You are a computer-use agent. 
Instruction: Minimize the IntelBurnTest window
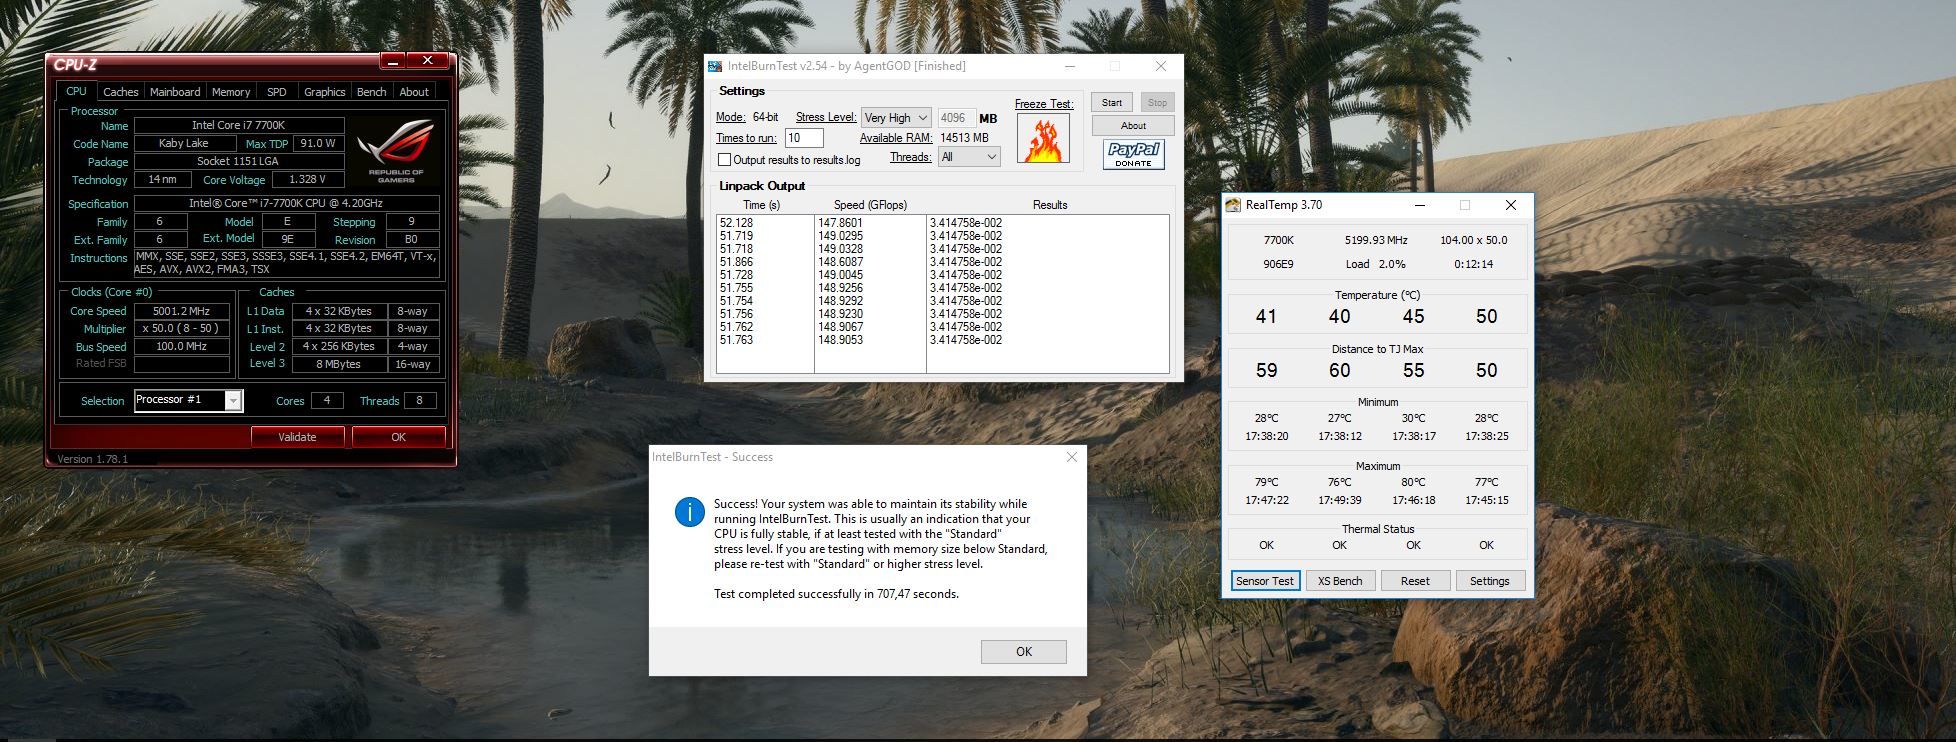coord(1070,66)
